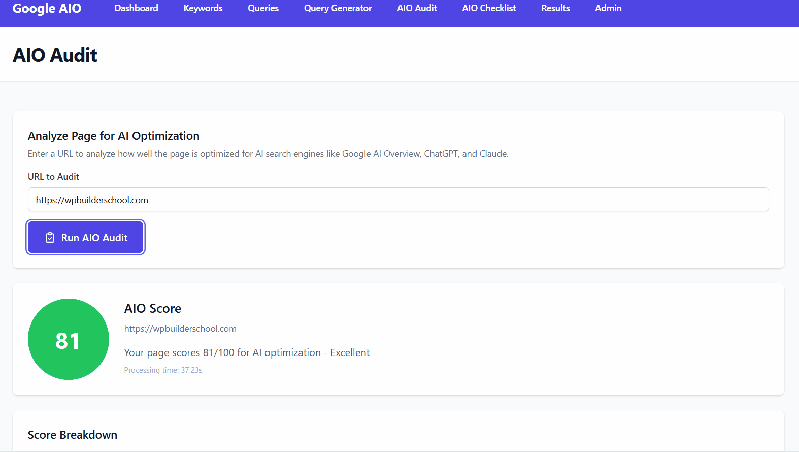The width and height of the screenshot is (799, 452).
Task: Click the clipboard icon on Run AIO Audit
Action: pyautogui.click(x=50, y=237)
